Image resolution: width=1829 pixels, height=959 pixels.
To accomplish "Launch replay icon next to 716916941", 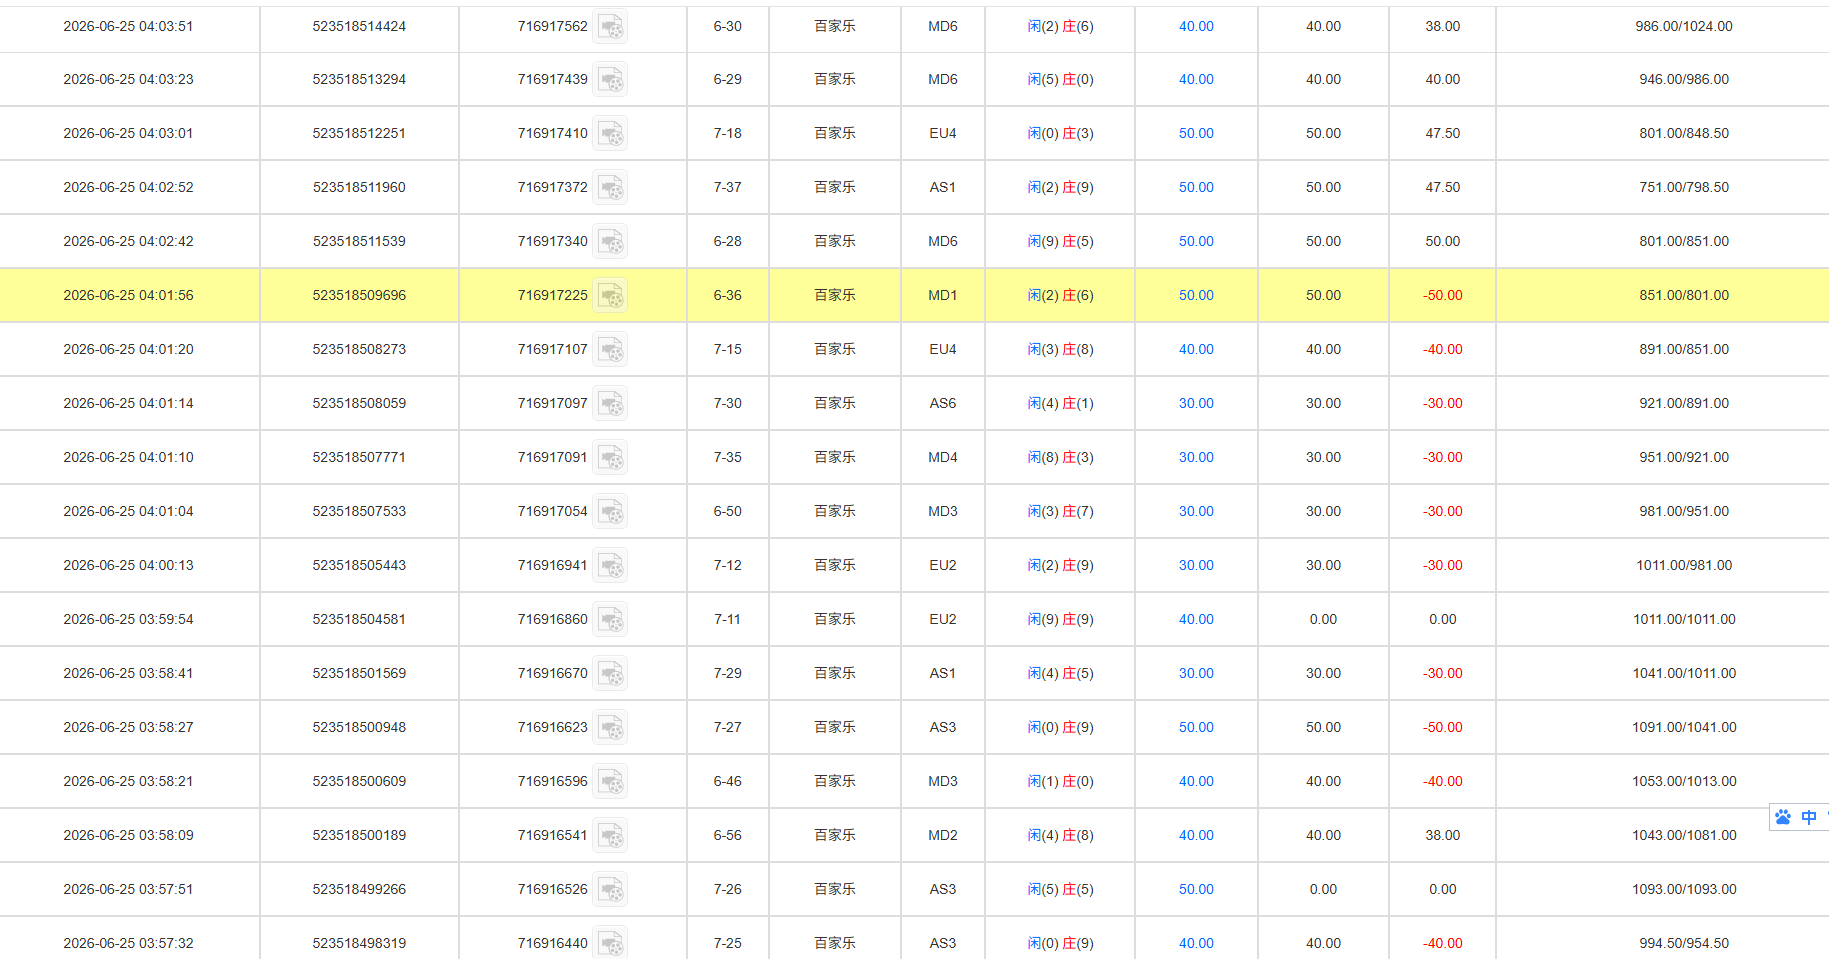I will tap(610, 566).
